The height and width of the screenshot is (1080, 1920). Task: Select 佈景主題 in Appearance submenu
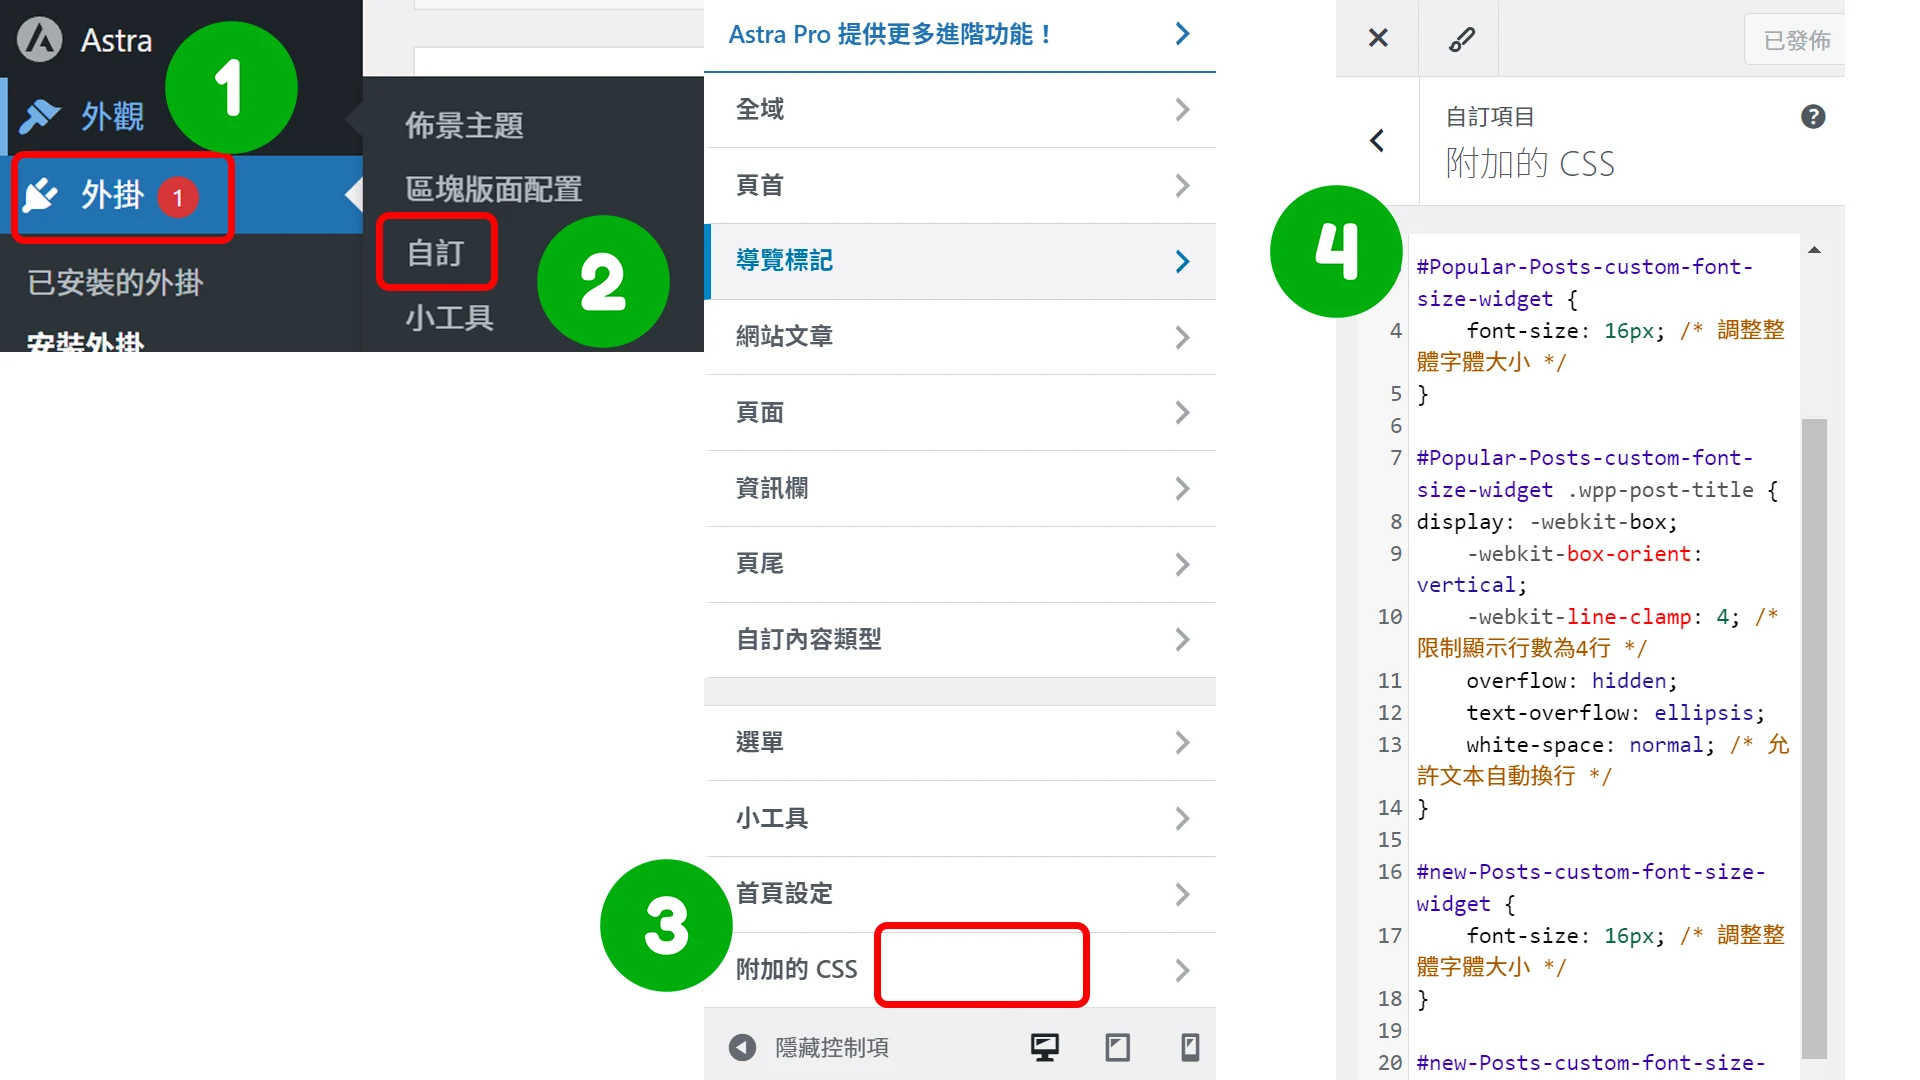pos(464,126)
